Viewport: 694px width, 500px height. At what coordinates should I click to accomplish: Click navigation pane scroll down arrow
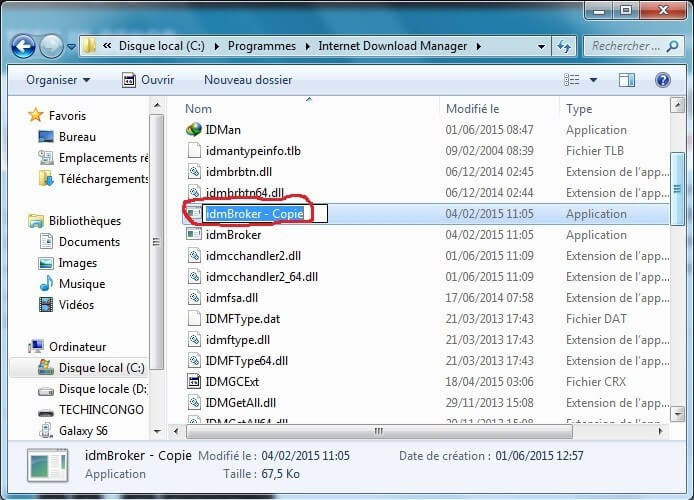pos(157,431)
